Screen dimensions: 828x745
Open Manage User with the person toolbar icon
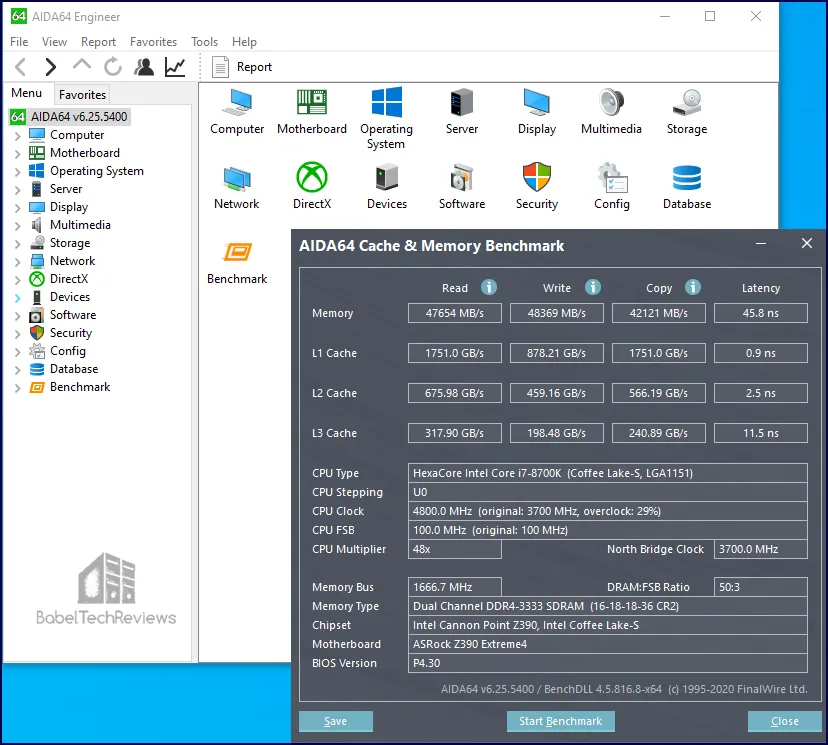pyautogui.click(x=144, y=67)
